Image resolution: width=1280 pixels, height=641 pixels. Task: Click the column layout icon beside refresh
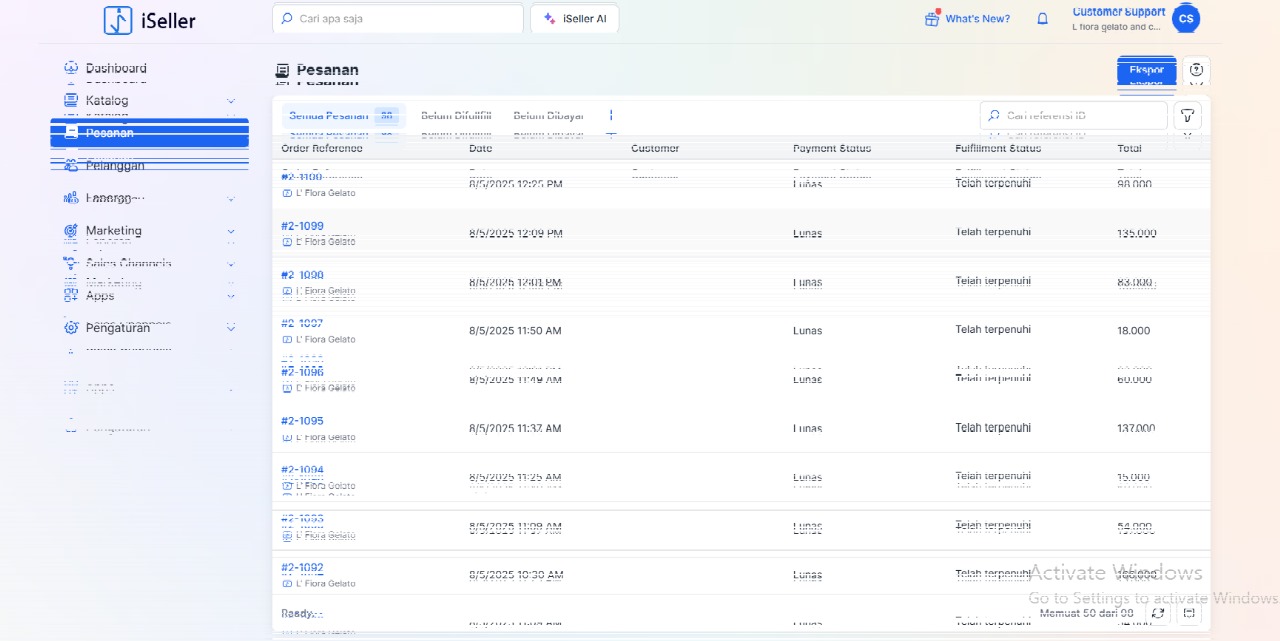[x=1189, y=613]
